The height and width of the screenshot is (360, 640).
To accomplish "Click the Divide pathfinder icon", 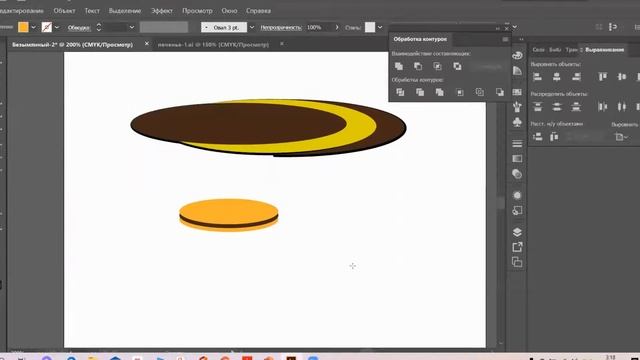I will click(400, 92).
